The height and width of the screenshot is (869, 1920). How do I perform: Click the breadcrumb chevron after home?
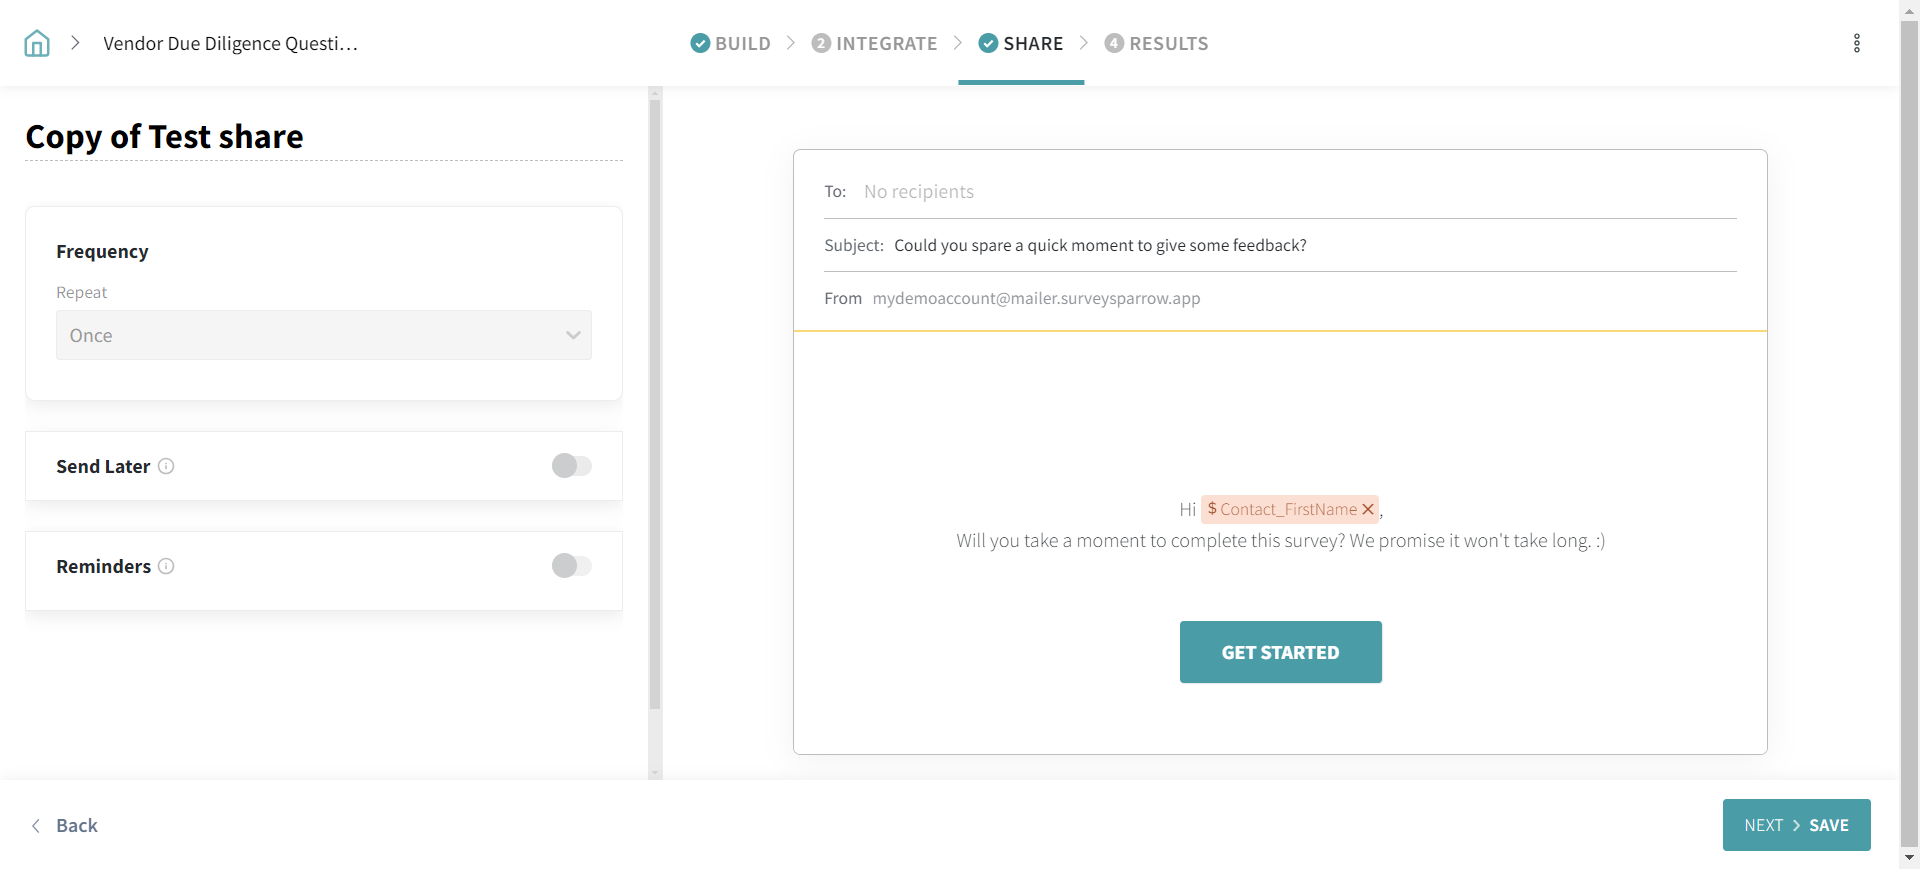coord(75,43)
